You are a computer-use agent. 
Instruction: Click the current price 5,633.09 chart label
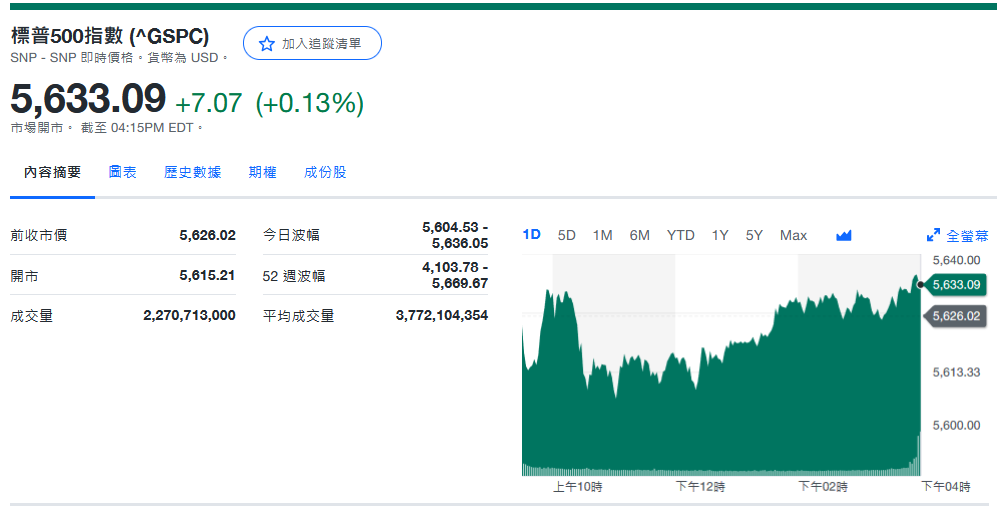click(x=957, y=285)
